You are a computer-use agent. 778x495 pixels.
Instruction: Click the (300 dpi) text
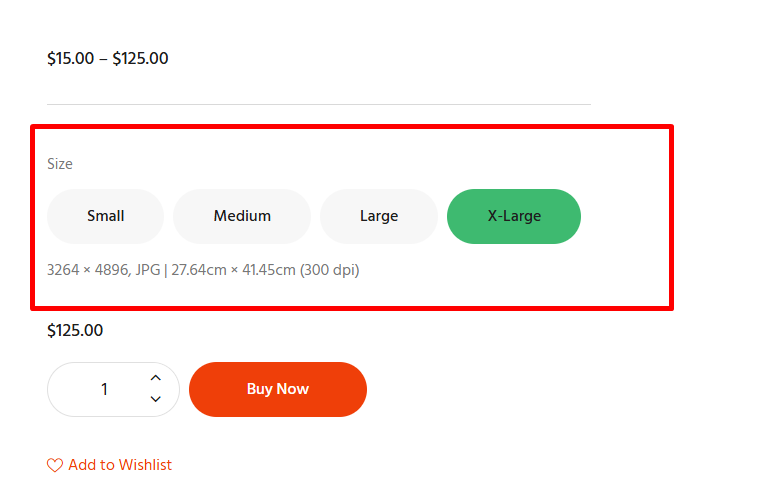pyautogui.click(x=329, y=270)
